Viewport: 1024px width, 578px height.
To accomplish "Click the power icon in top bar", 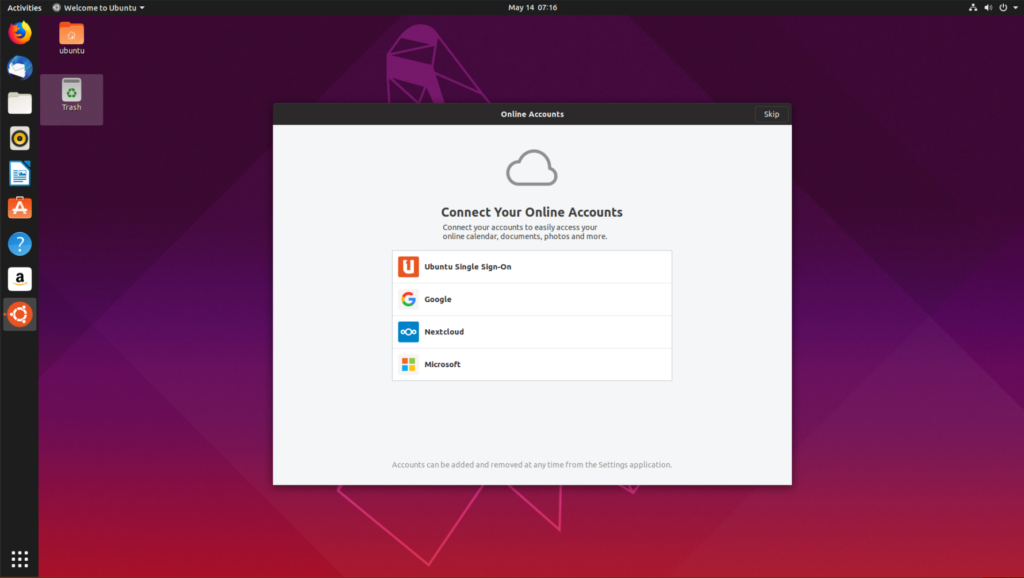I will (1003, 8).
